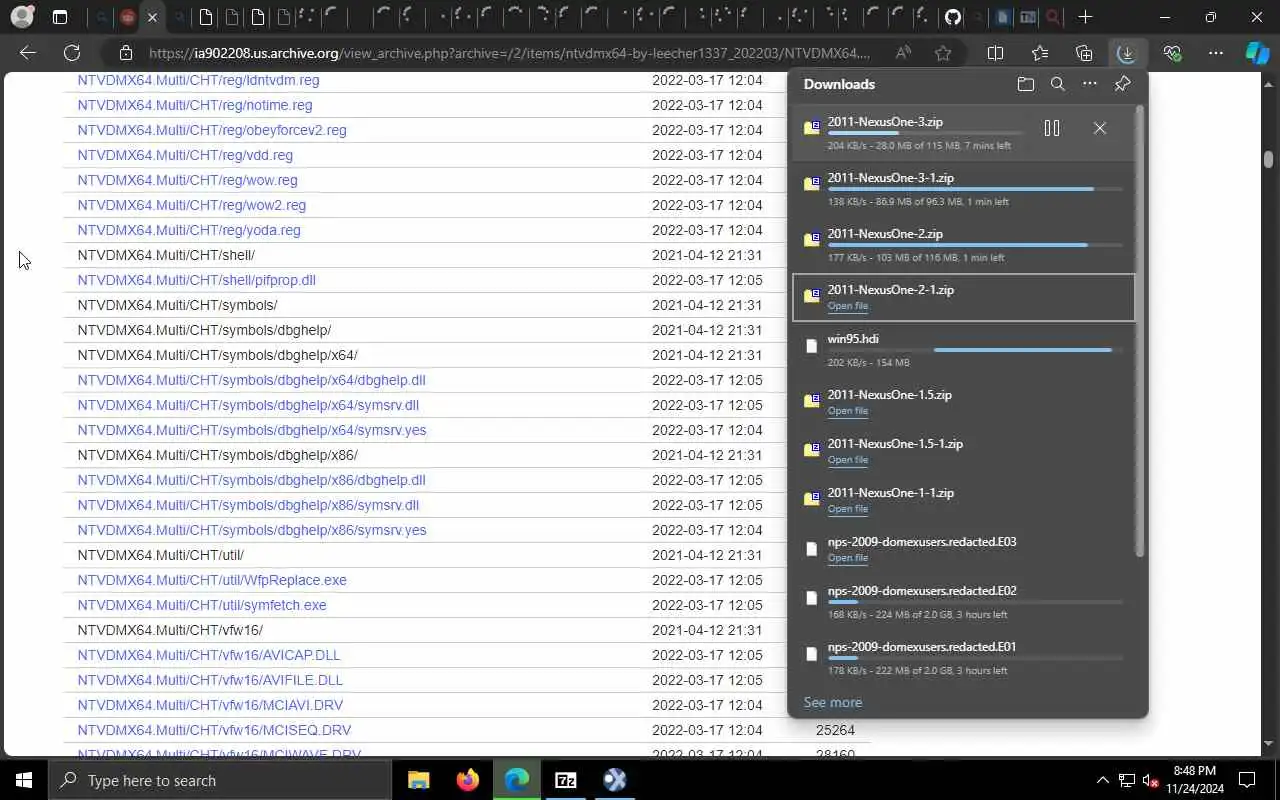Open split screen view

coord(995,53)
